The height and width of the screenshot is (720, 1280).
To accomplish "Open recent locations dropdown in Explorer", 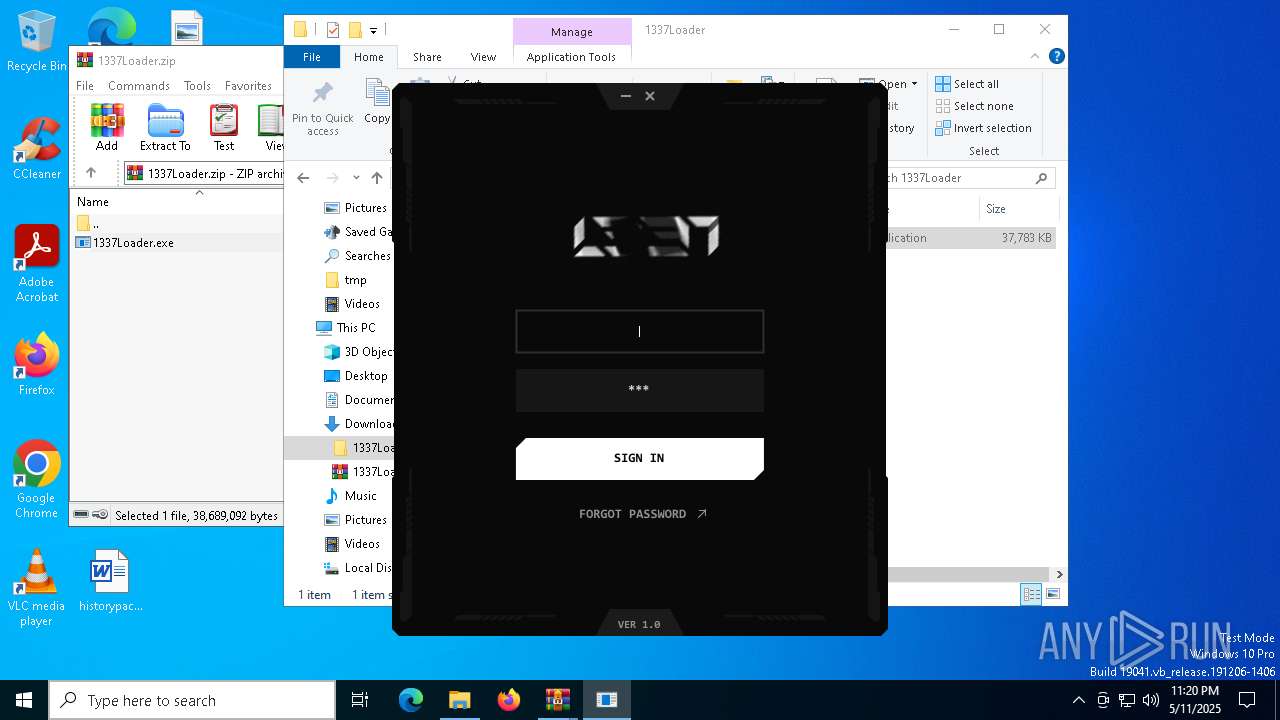I will [356, 178].
